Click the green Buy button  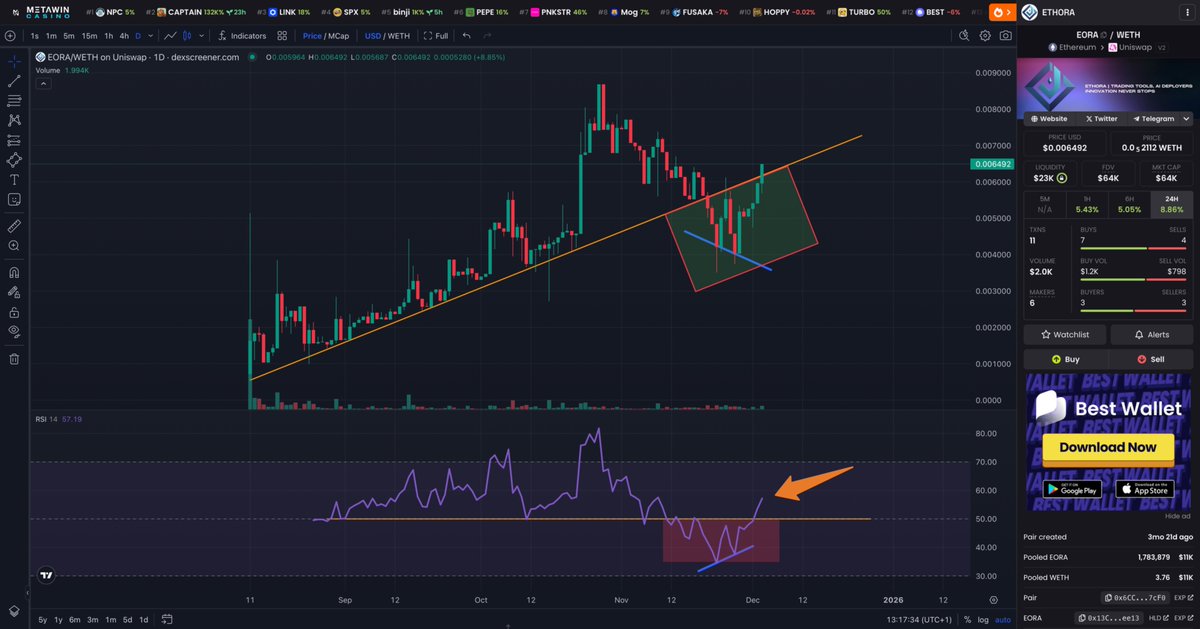point(1065,358)
